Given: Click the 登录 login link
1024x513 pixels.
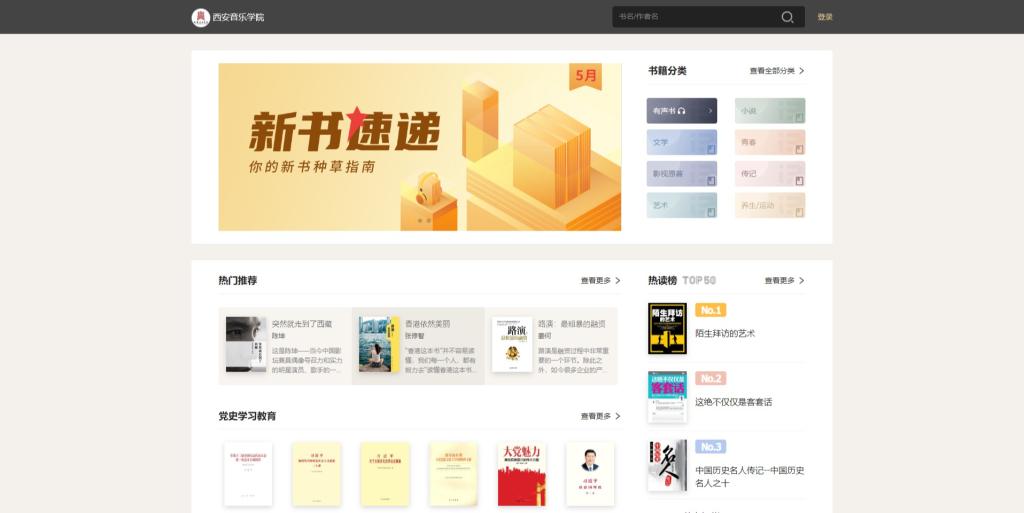Looking at the screenshot, I should 824,17.
